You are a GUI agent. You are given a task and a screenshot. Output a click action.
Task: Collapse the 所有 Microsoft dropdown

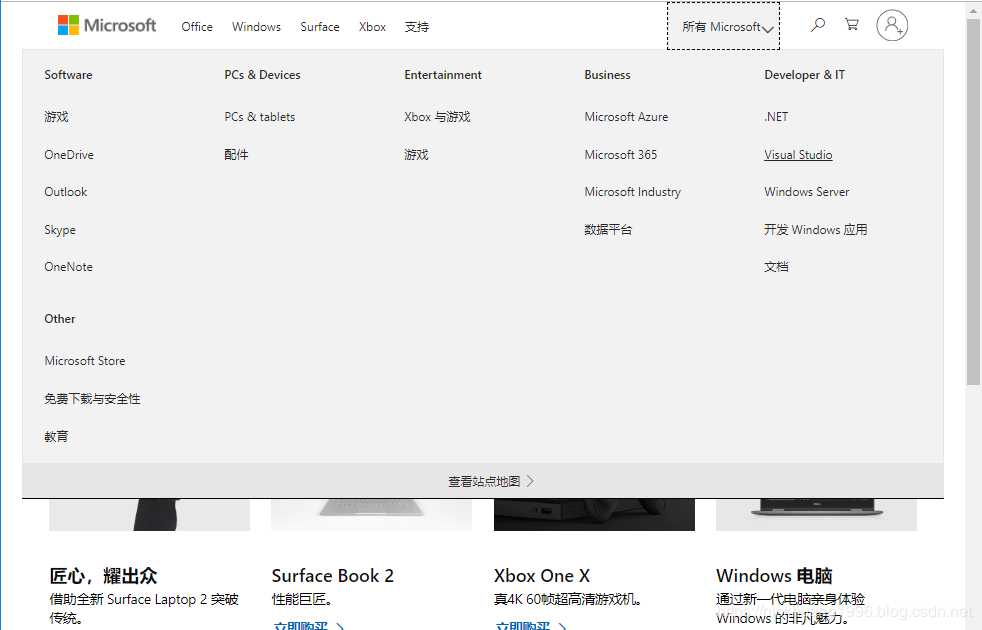tap(723, 26)
